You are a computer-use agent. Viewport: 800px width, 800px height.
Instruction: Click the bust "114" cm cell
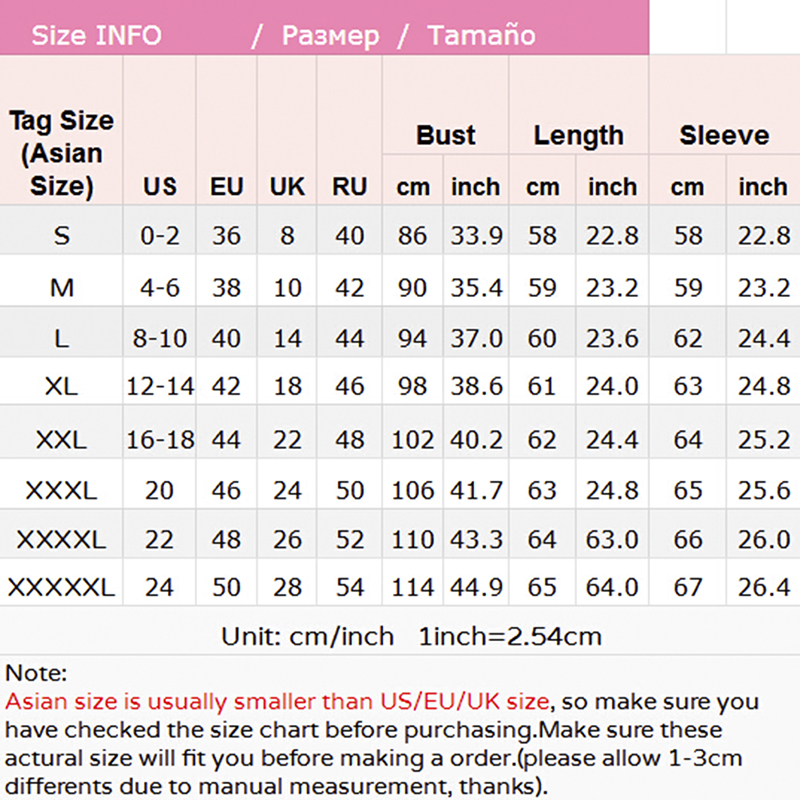pos(412,587)
